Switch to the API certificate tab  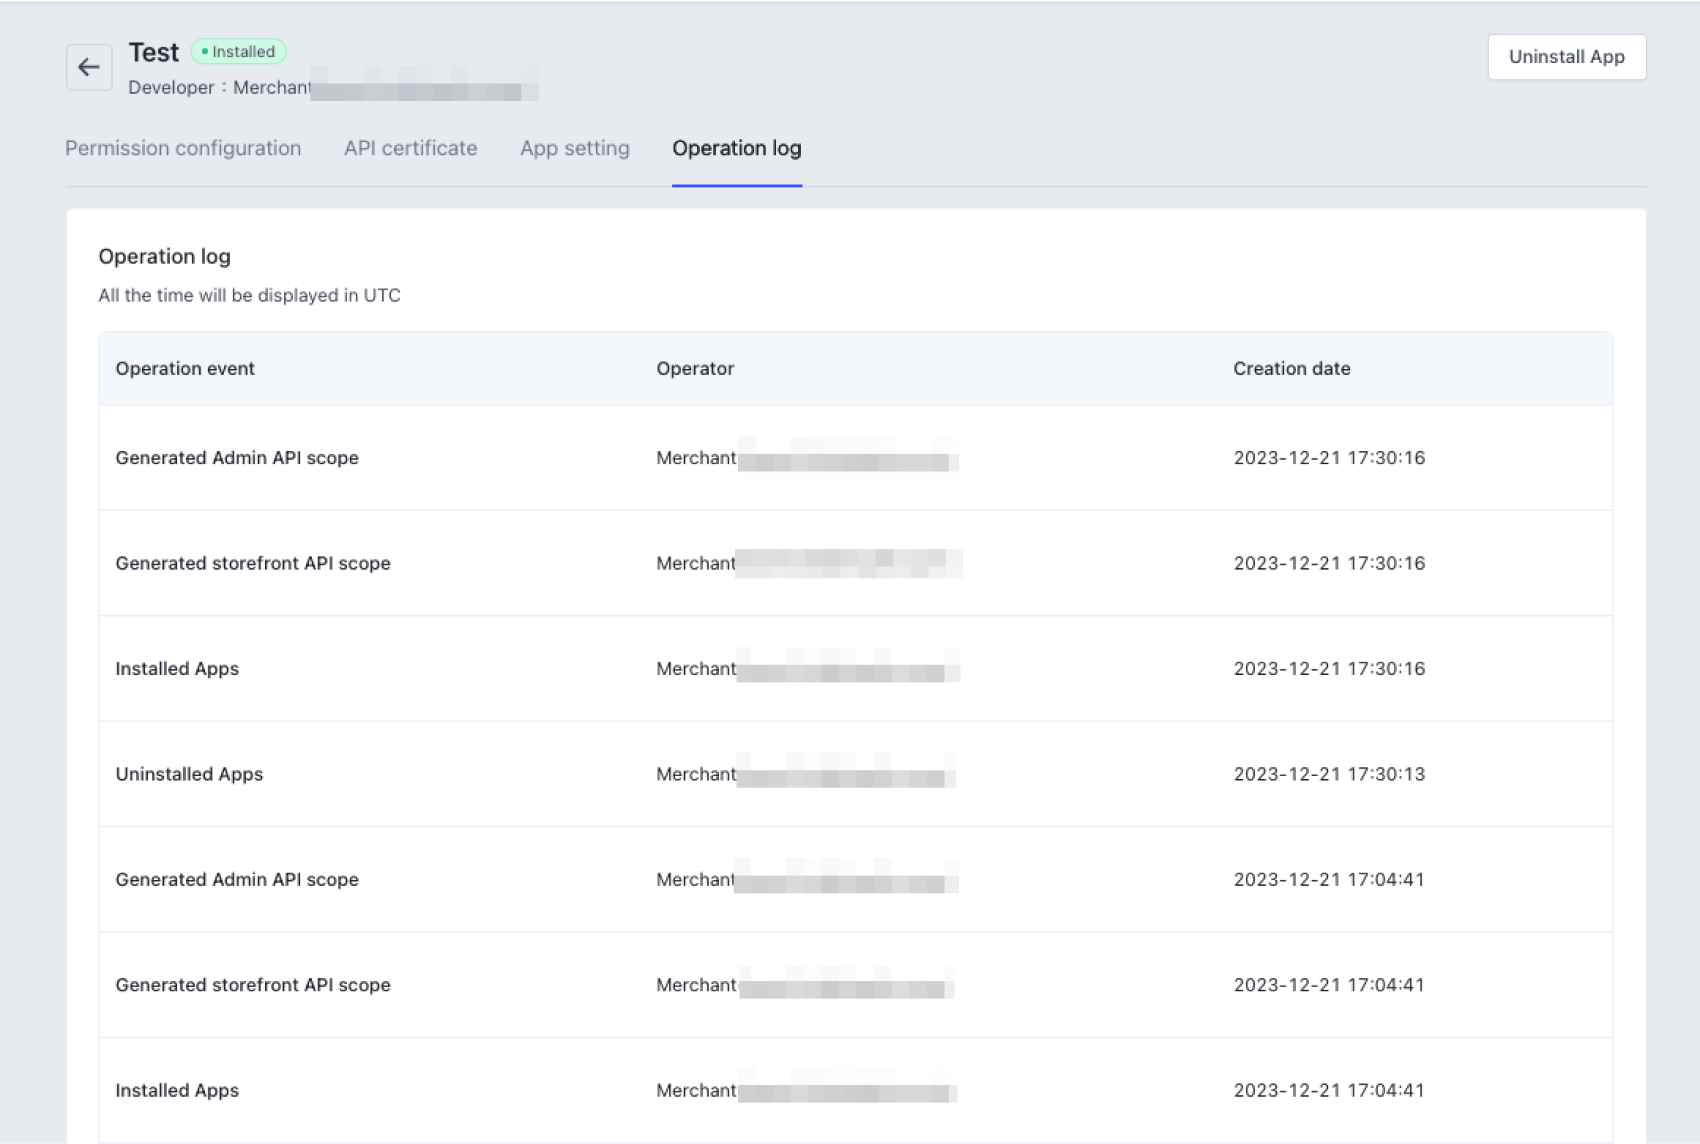[x=410, y=148]
